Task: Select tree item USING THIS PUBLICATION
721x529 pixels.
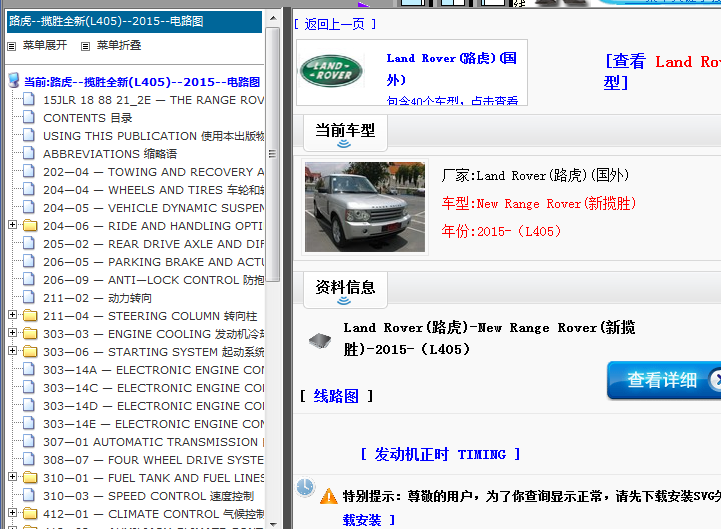Action: (x=154, y=136)
